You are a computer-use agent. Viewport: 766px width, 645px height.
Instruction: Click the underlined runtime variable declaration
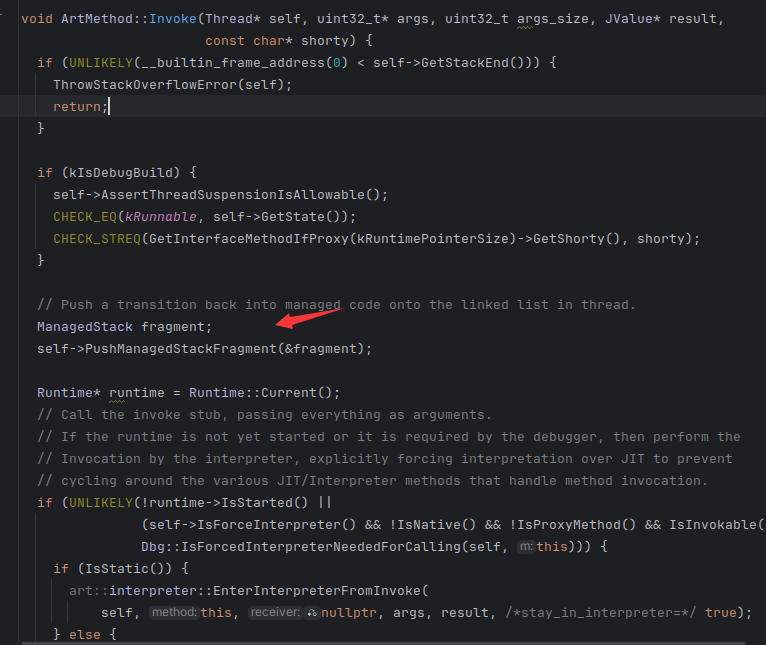click(137, 392)
